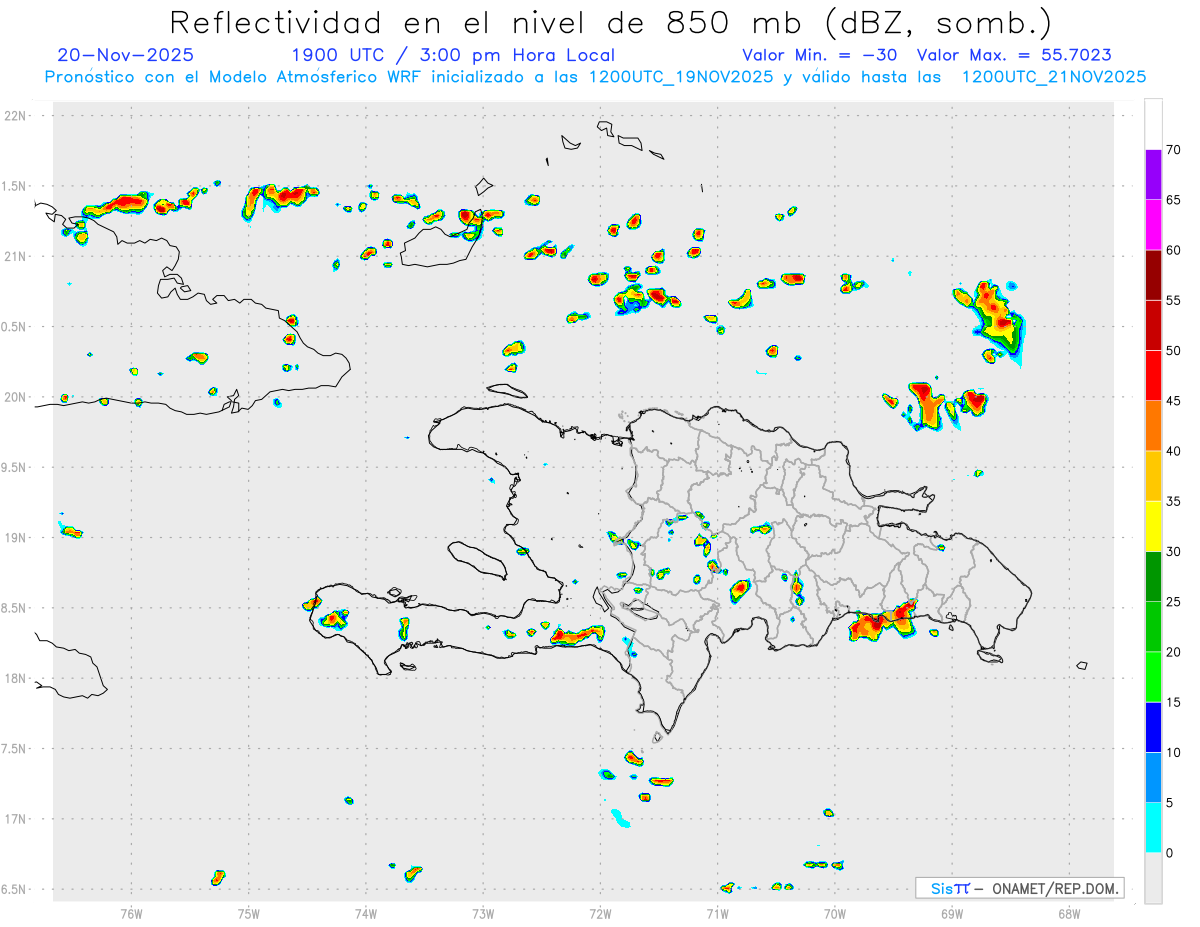
Task: Select the colorbar value label '40'
Action: click(x=1174, y=451)
